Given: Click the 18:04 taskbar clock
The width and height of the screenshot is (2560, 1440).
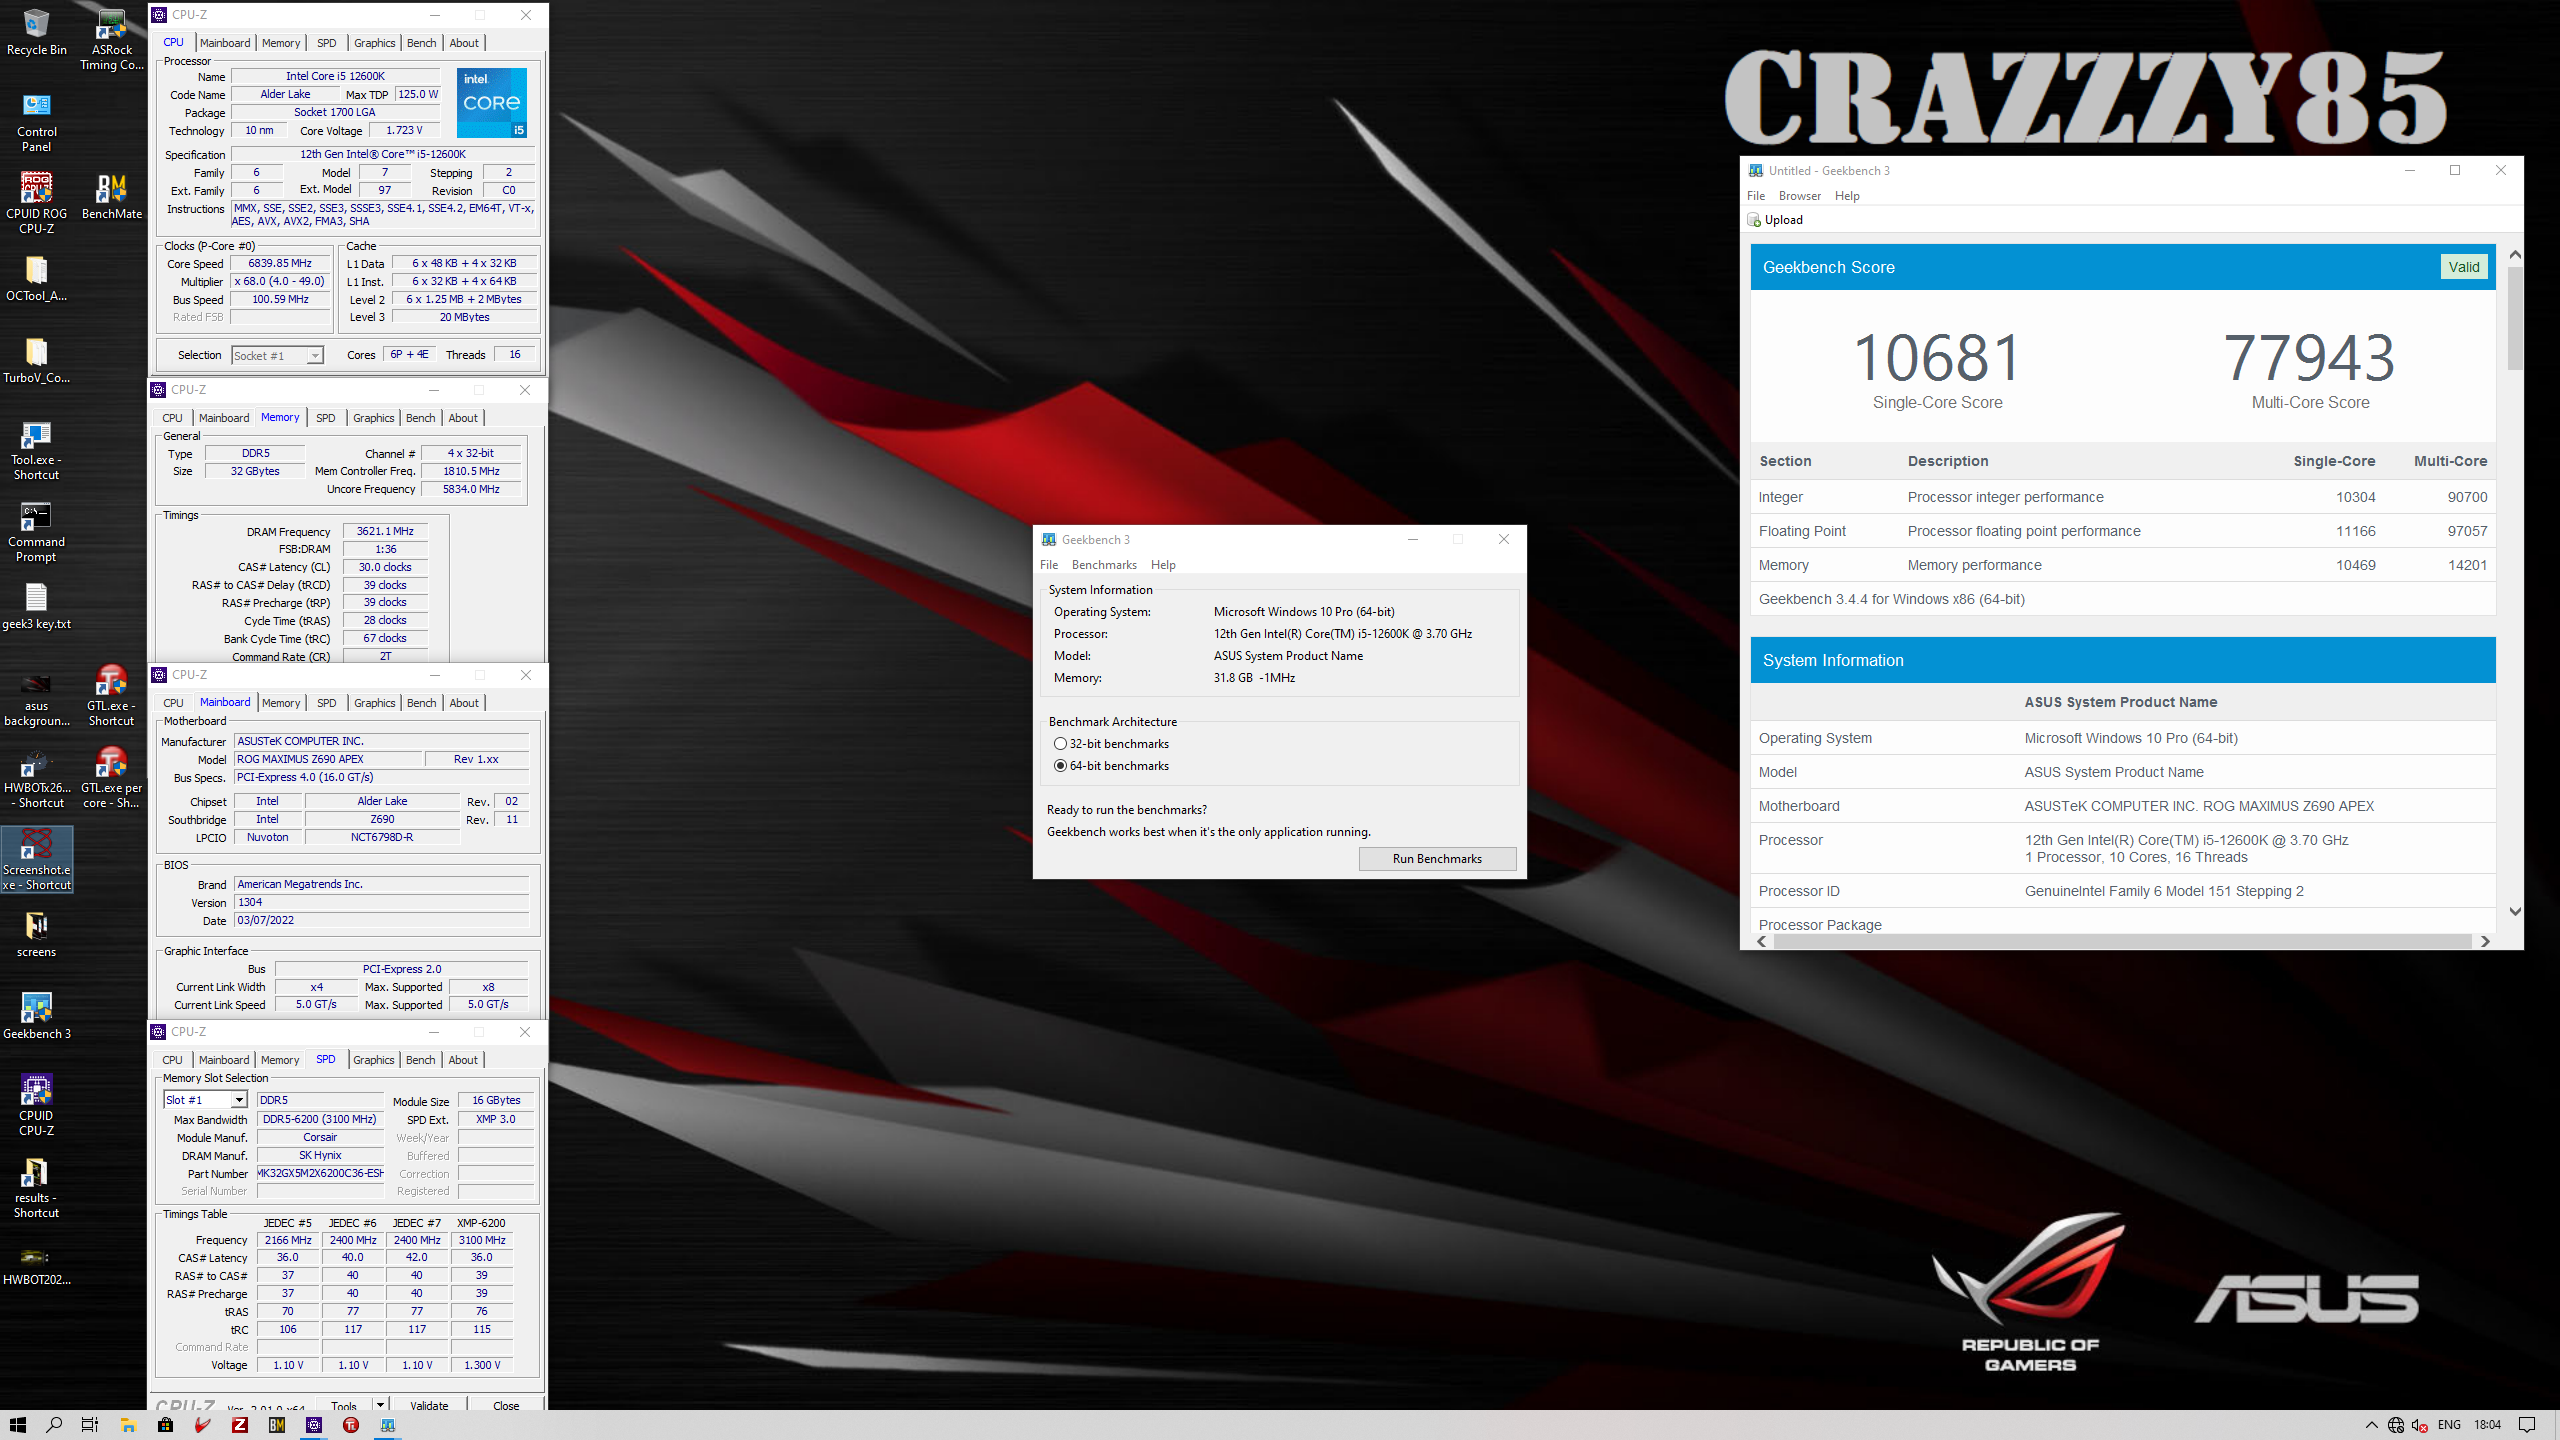Looking at the screenshot, I should tap(2487, 1425).
